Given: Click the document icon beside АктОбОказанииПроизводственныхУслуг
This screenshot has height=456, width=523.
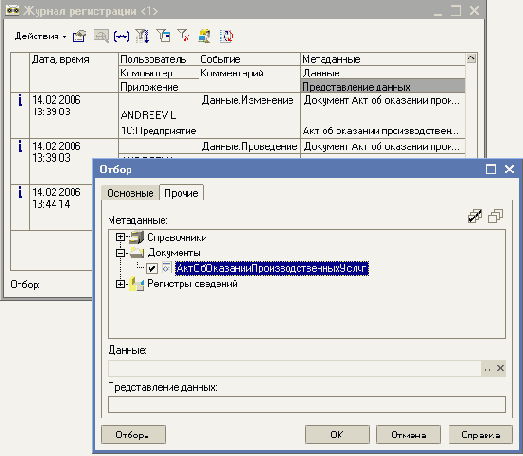Looking at the screenshot, I should [166, 268].
